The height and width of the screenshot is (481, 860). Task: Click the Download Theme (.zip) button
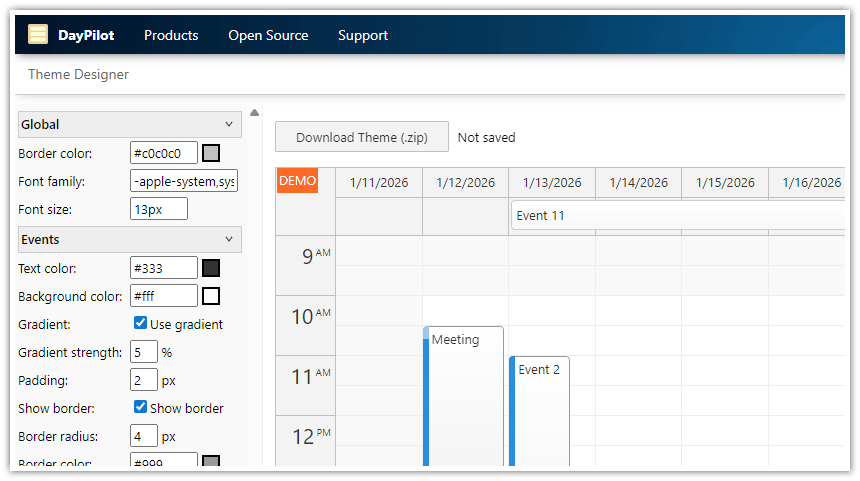tap(361, 137)
